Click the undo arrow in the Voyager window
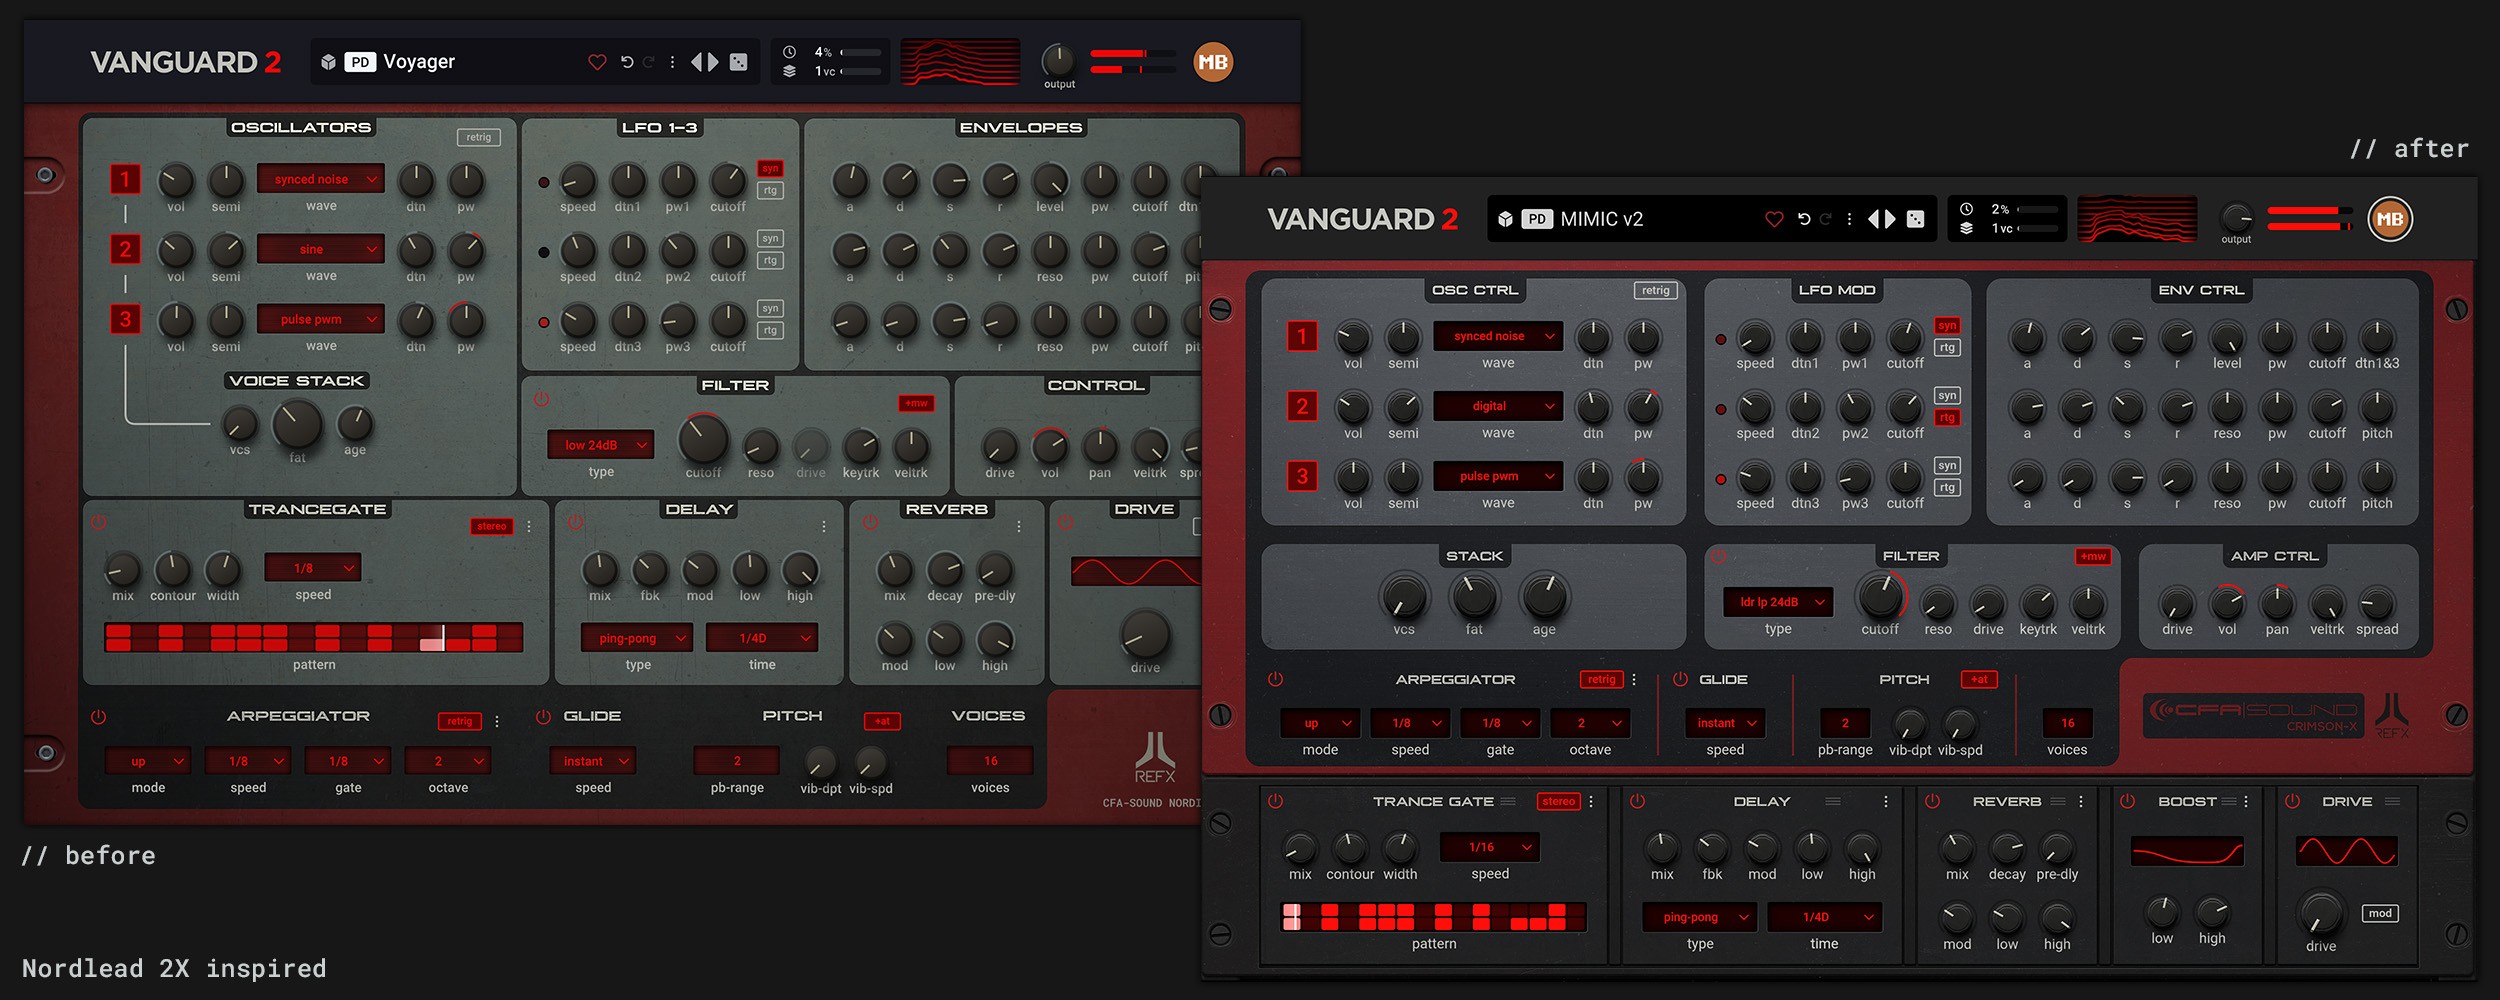This screenshot has height=1000, width=2500. pos(627,62)
